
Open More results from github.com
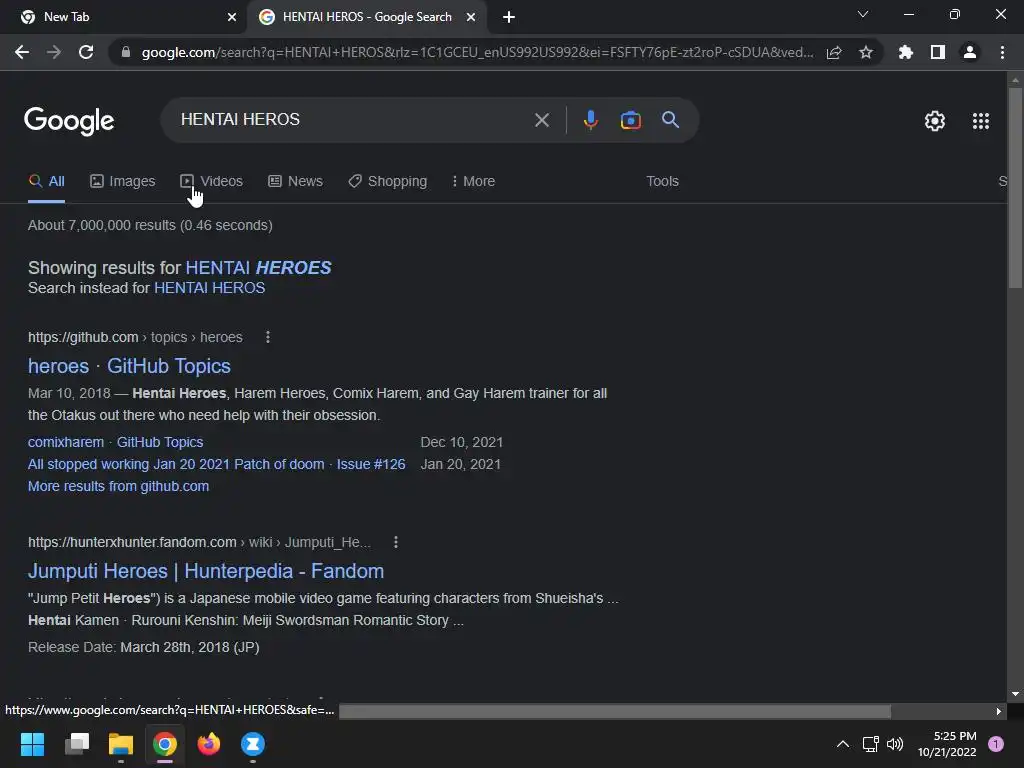[x=118, y=487]
